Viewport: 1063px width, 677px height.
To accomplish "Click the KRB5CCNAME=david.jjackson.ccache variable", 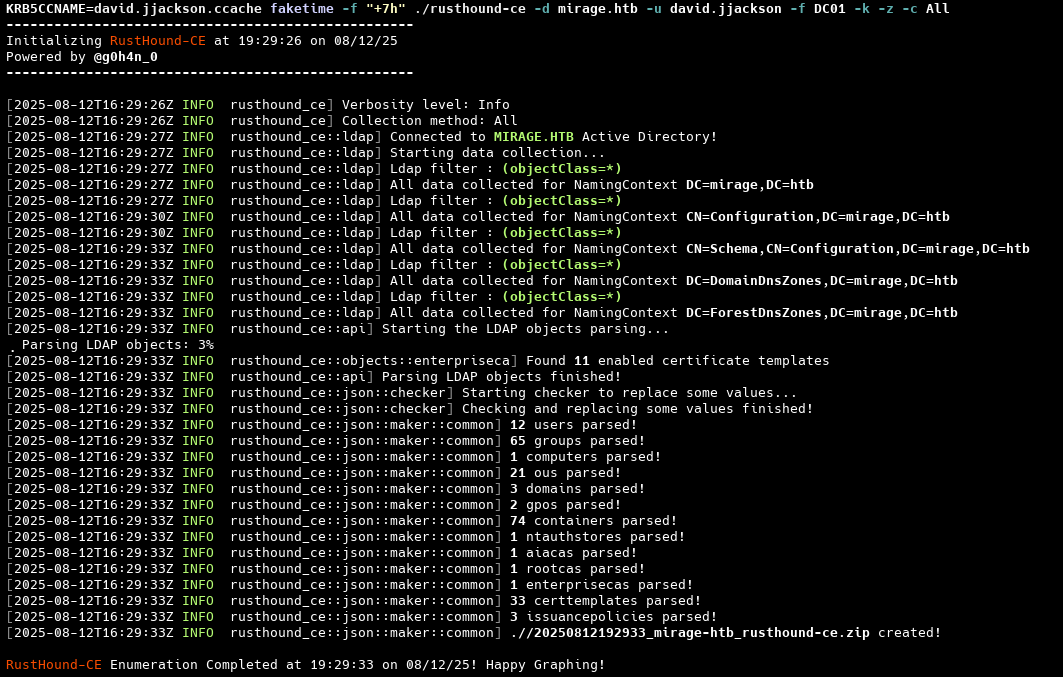I will 134,9.
